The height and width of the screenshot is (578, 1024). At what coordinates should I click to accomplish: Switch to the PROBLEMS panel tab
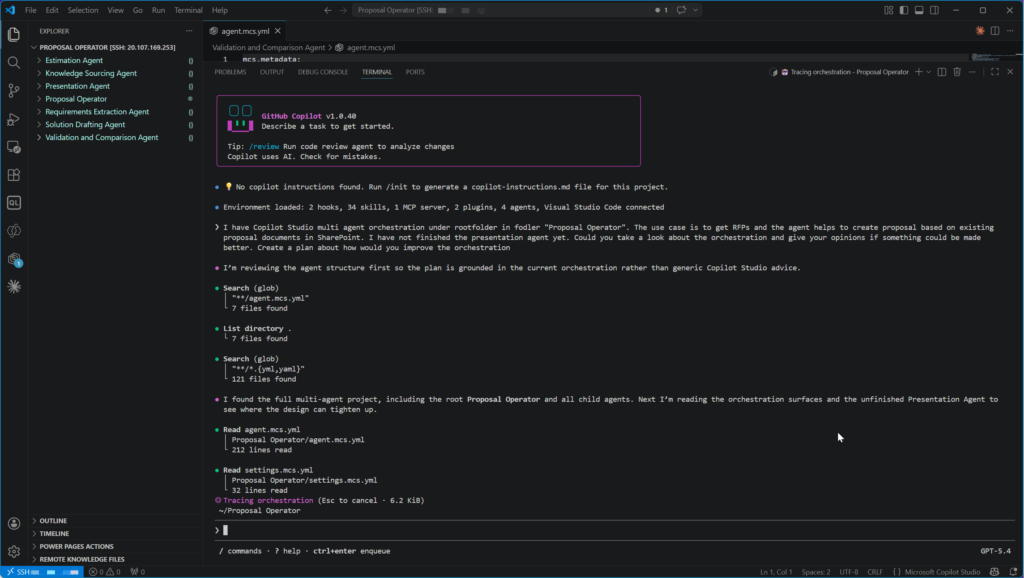(x=230, y=72)
